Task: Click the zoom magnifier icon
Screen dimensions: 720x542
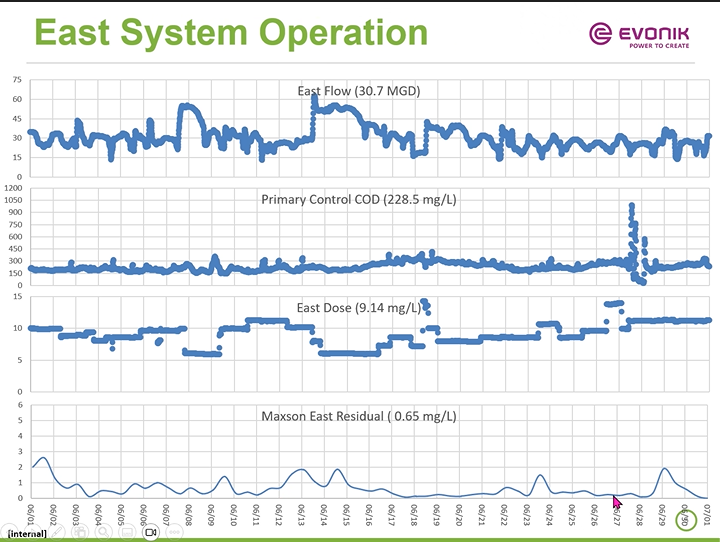Action: click(104, 533)
